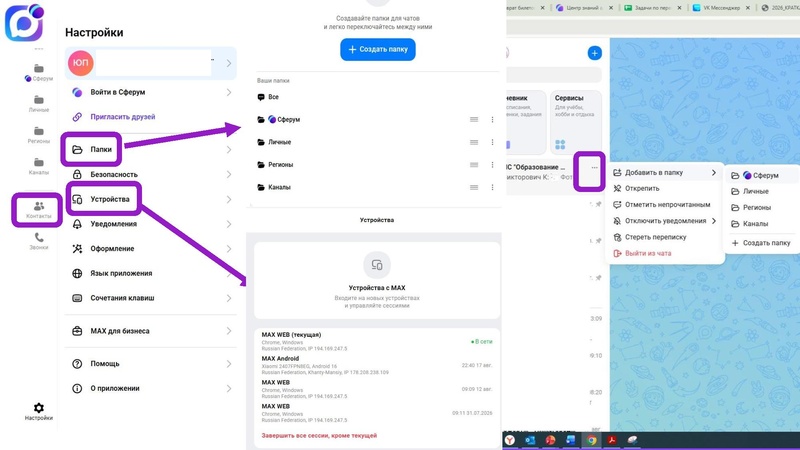
Task: Click the reorder handle of the Регионы folder
Action: click(474, 165)
